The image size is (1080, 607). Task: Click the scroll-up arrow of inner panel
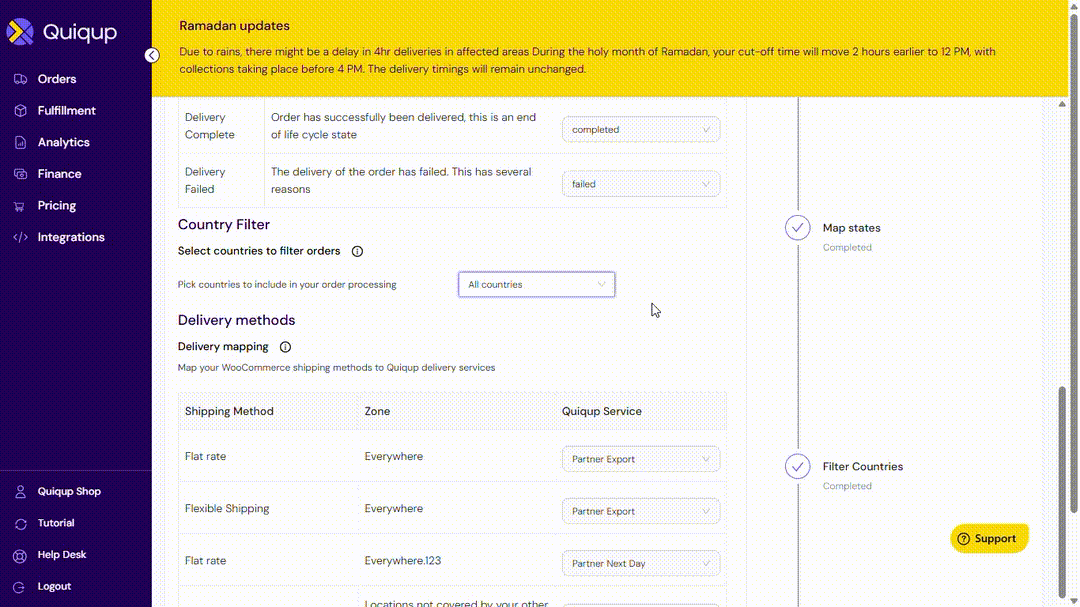point(1062,104)
